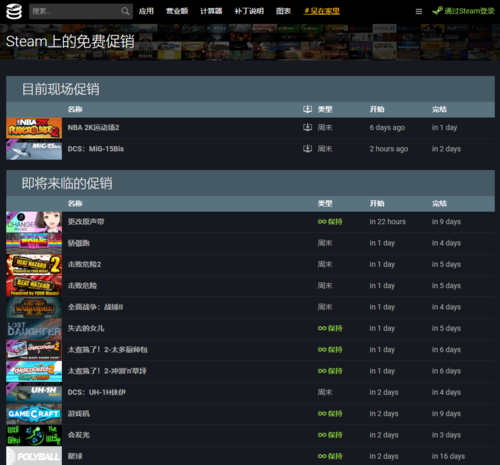Open the Total War Warhammer II thumbnail
Viewport: 500px width, 465px height.
click(34, 307)
